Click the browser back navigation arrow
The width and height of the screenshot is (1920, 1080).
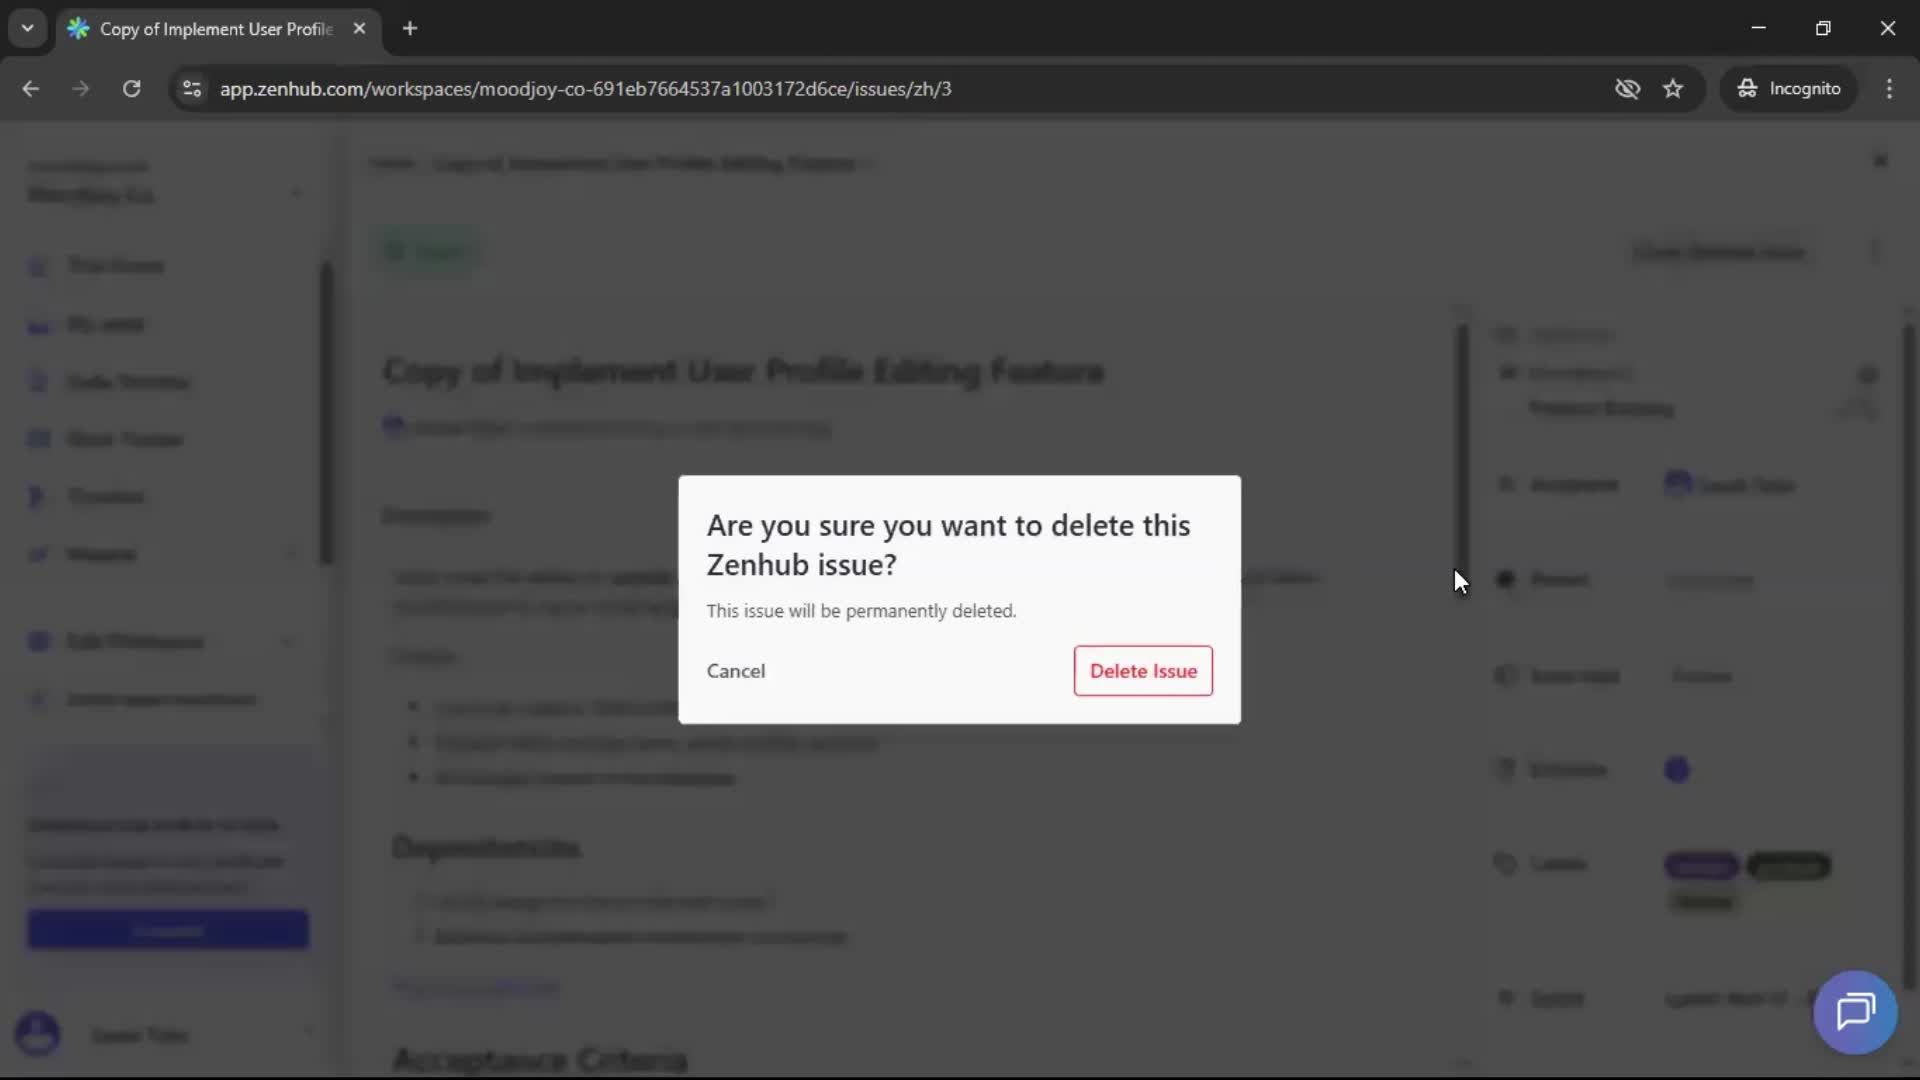pyautogui.click(x=31, y=89)
